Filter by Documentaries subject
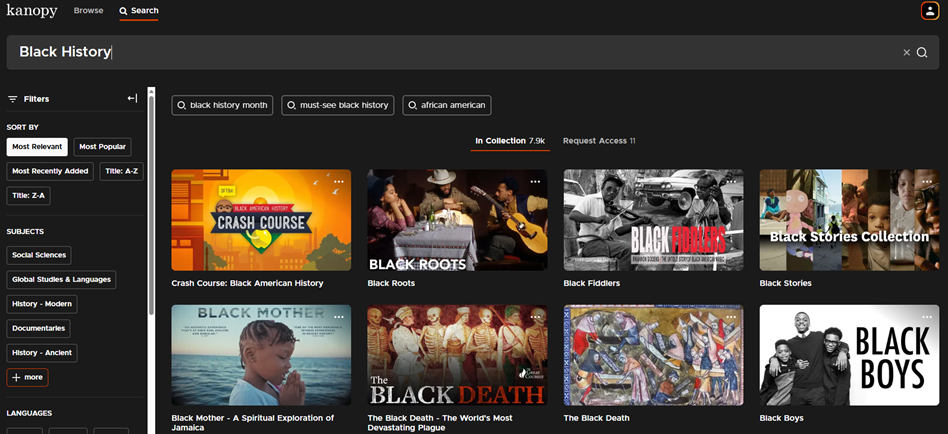Viewport: 948px width, 434px height. tap(39, 328)
